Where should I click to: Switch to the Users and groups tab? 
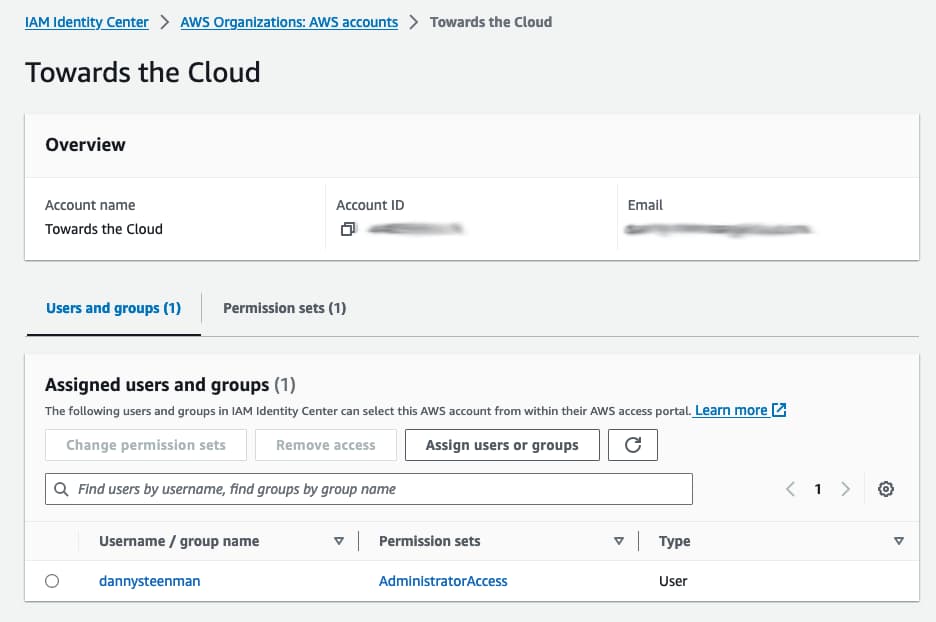pyautogui.click(x=112, y=308)
